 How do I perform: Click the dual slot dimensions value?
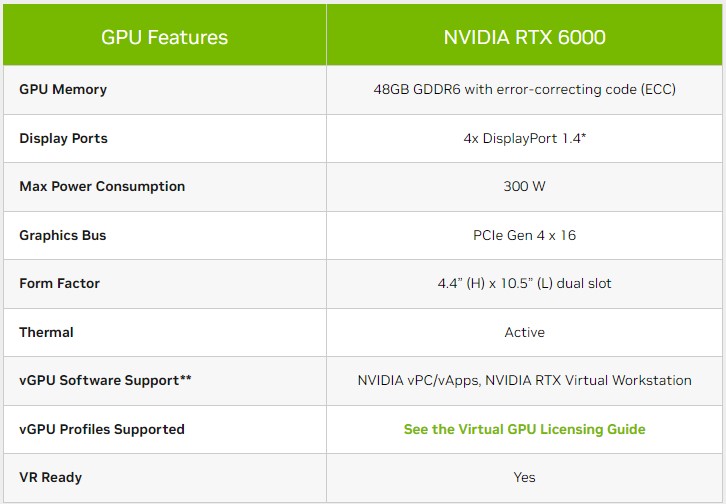pyautogui.click(x=524, y=283)
